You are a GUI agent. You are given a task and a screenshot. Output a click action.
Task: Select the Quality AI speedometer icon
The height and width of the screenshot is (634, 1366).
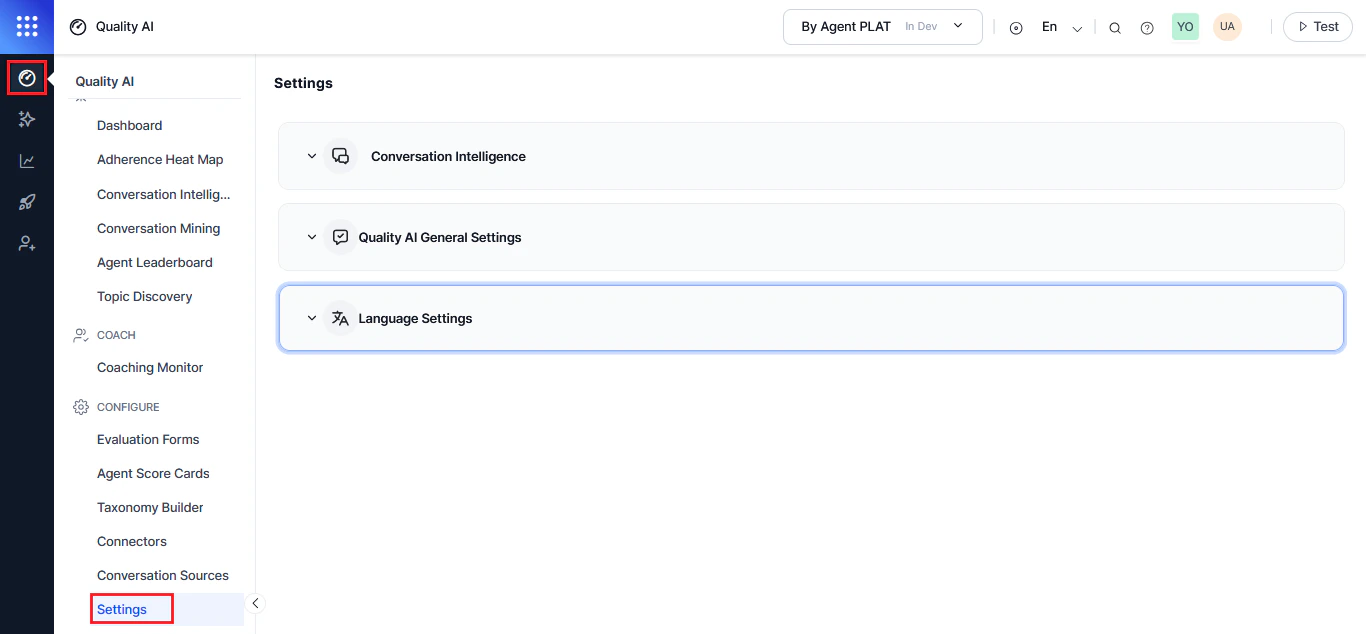coord(26,77)
